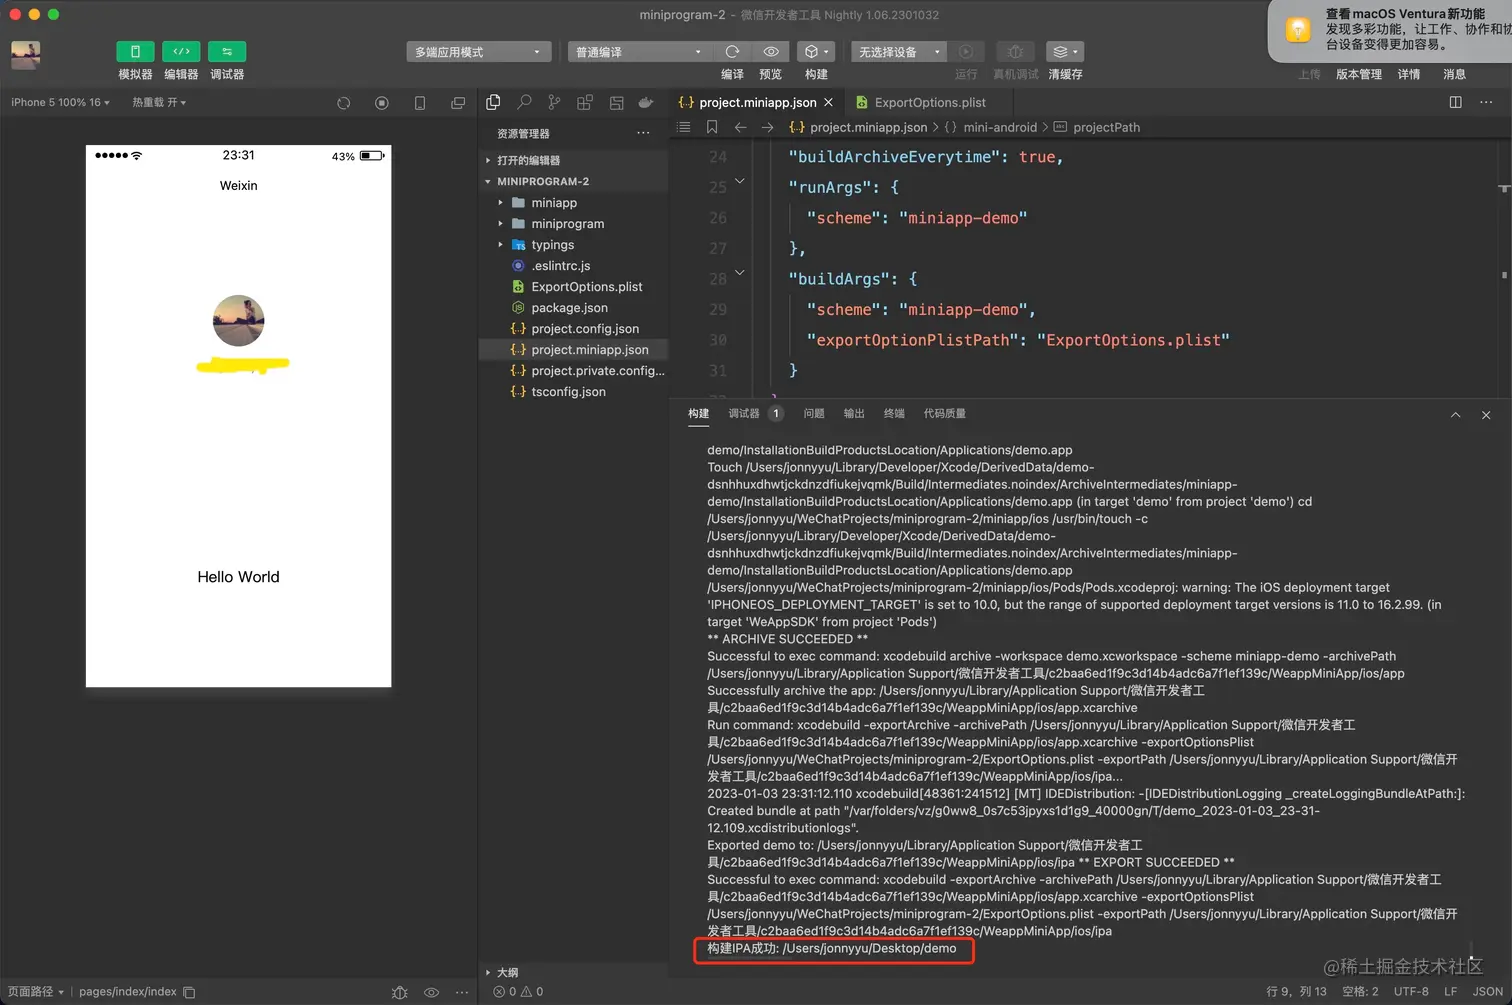Open 资源管理器 more actions ellipsis
The width and height of the screenshot is (1512, 1005).
point(643,133)
